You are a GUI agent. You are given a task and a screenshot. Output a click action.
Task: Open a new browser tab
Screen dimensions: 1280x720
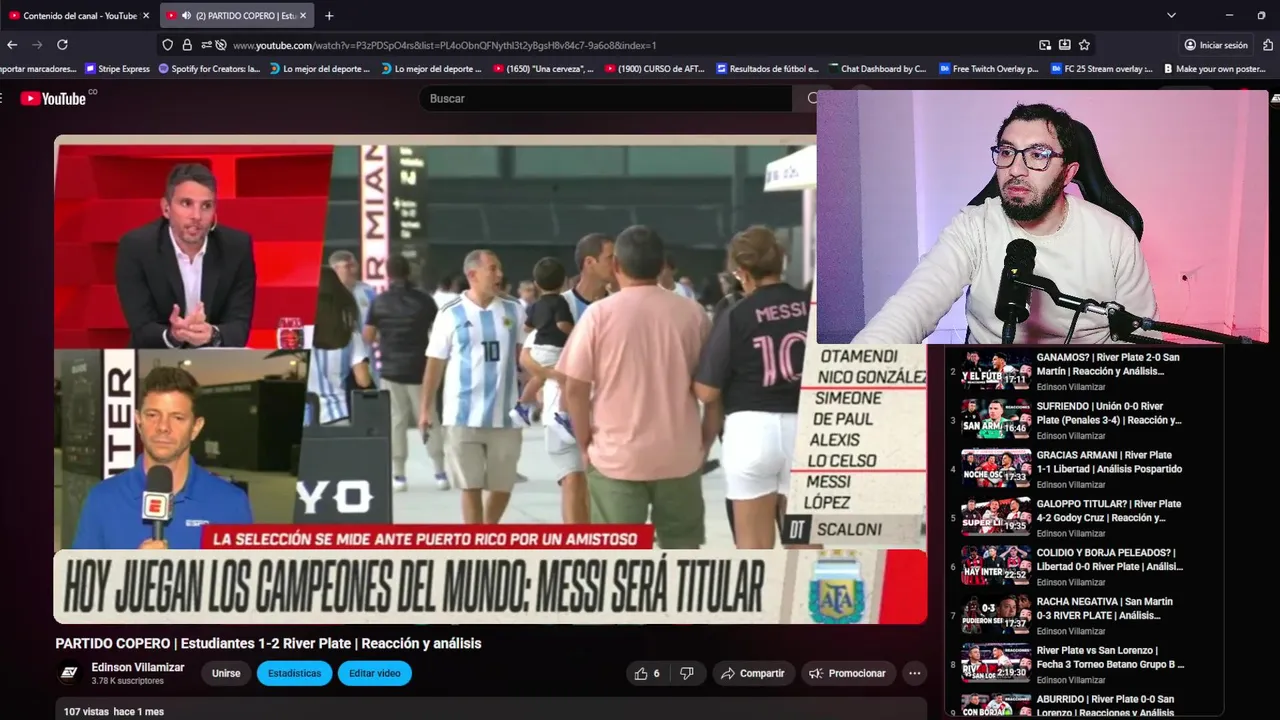coord(329,15)
